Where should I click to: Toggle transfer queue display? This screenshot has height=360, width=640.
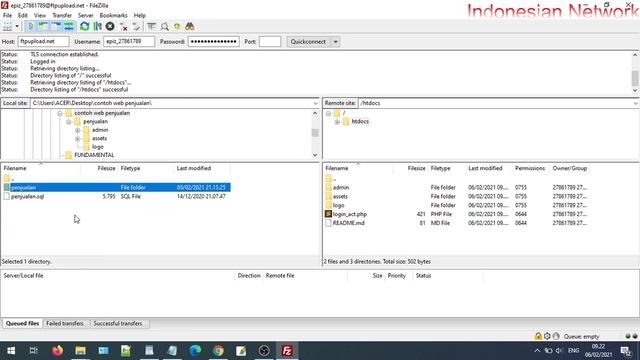69,27
